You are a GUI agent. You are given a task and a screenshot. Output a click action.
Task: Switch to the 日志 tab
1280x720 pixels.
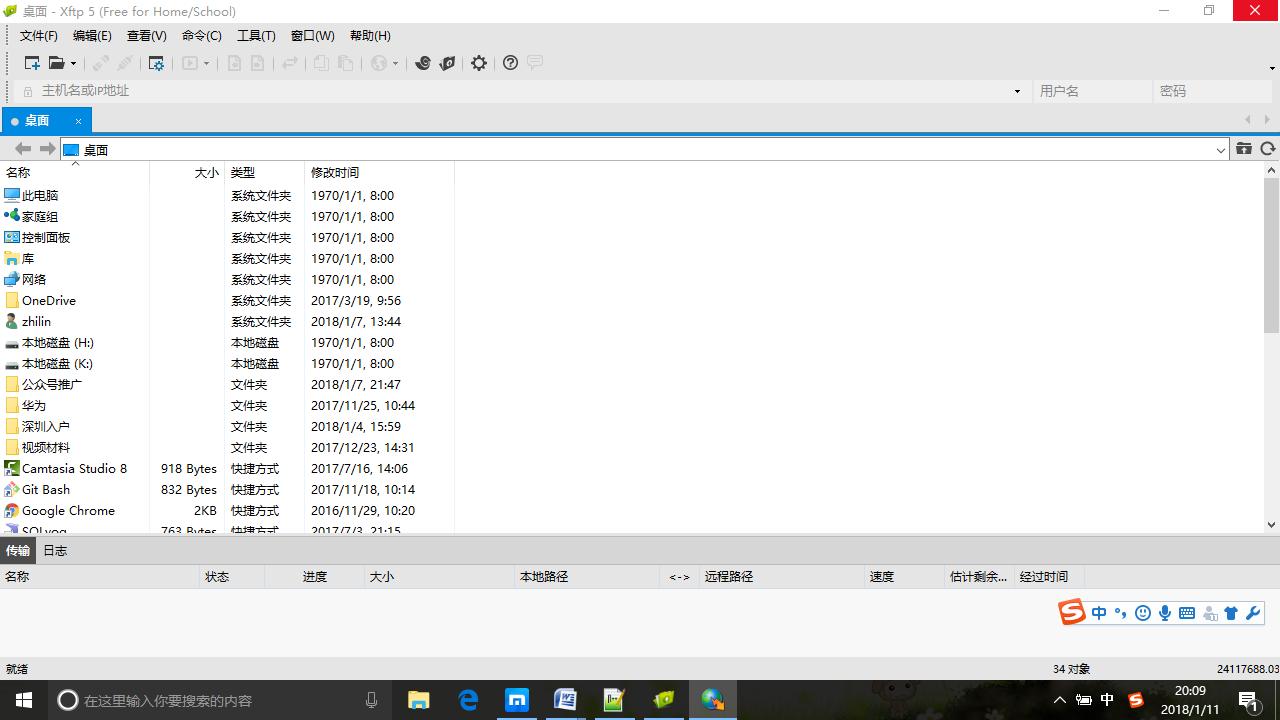pos(55,550)
